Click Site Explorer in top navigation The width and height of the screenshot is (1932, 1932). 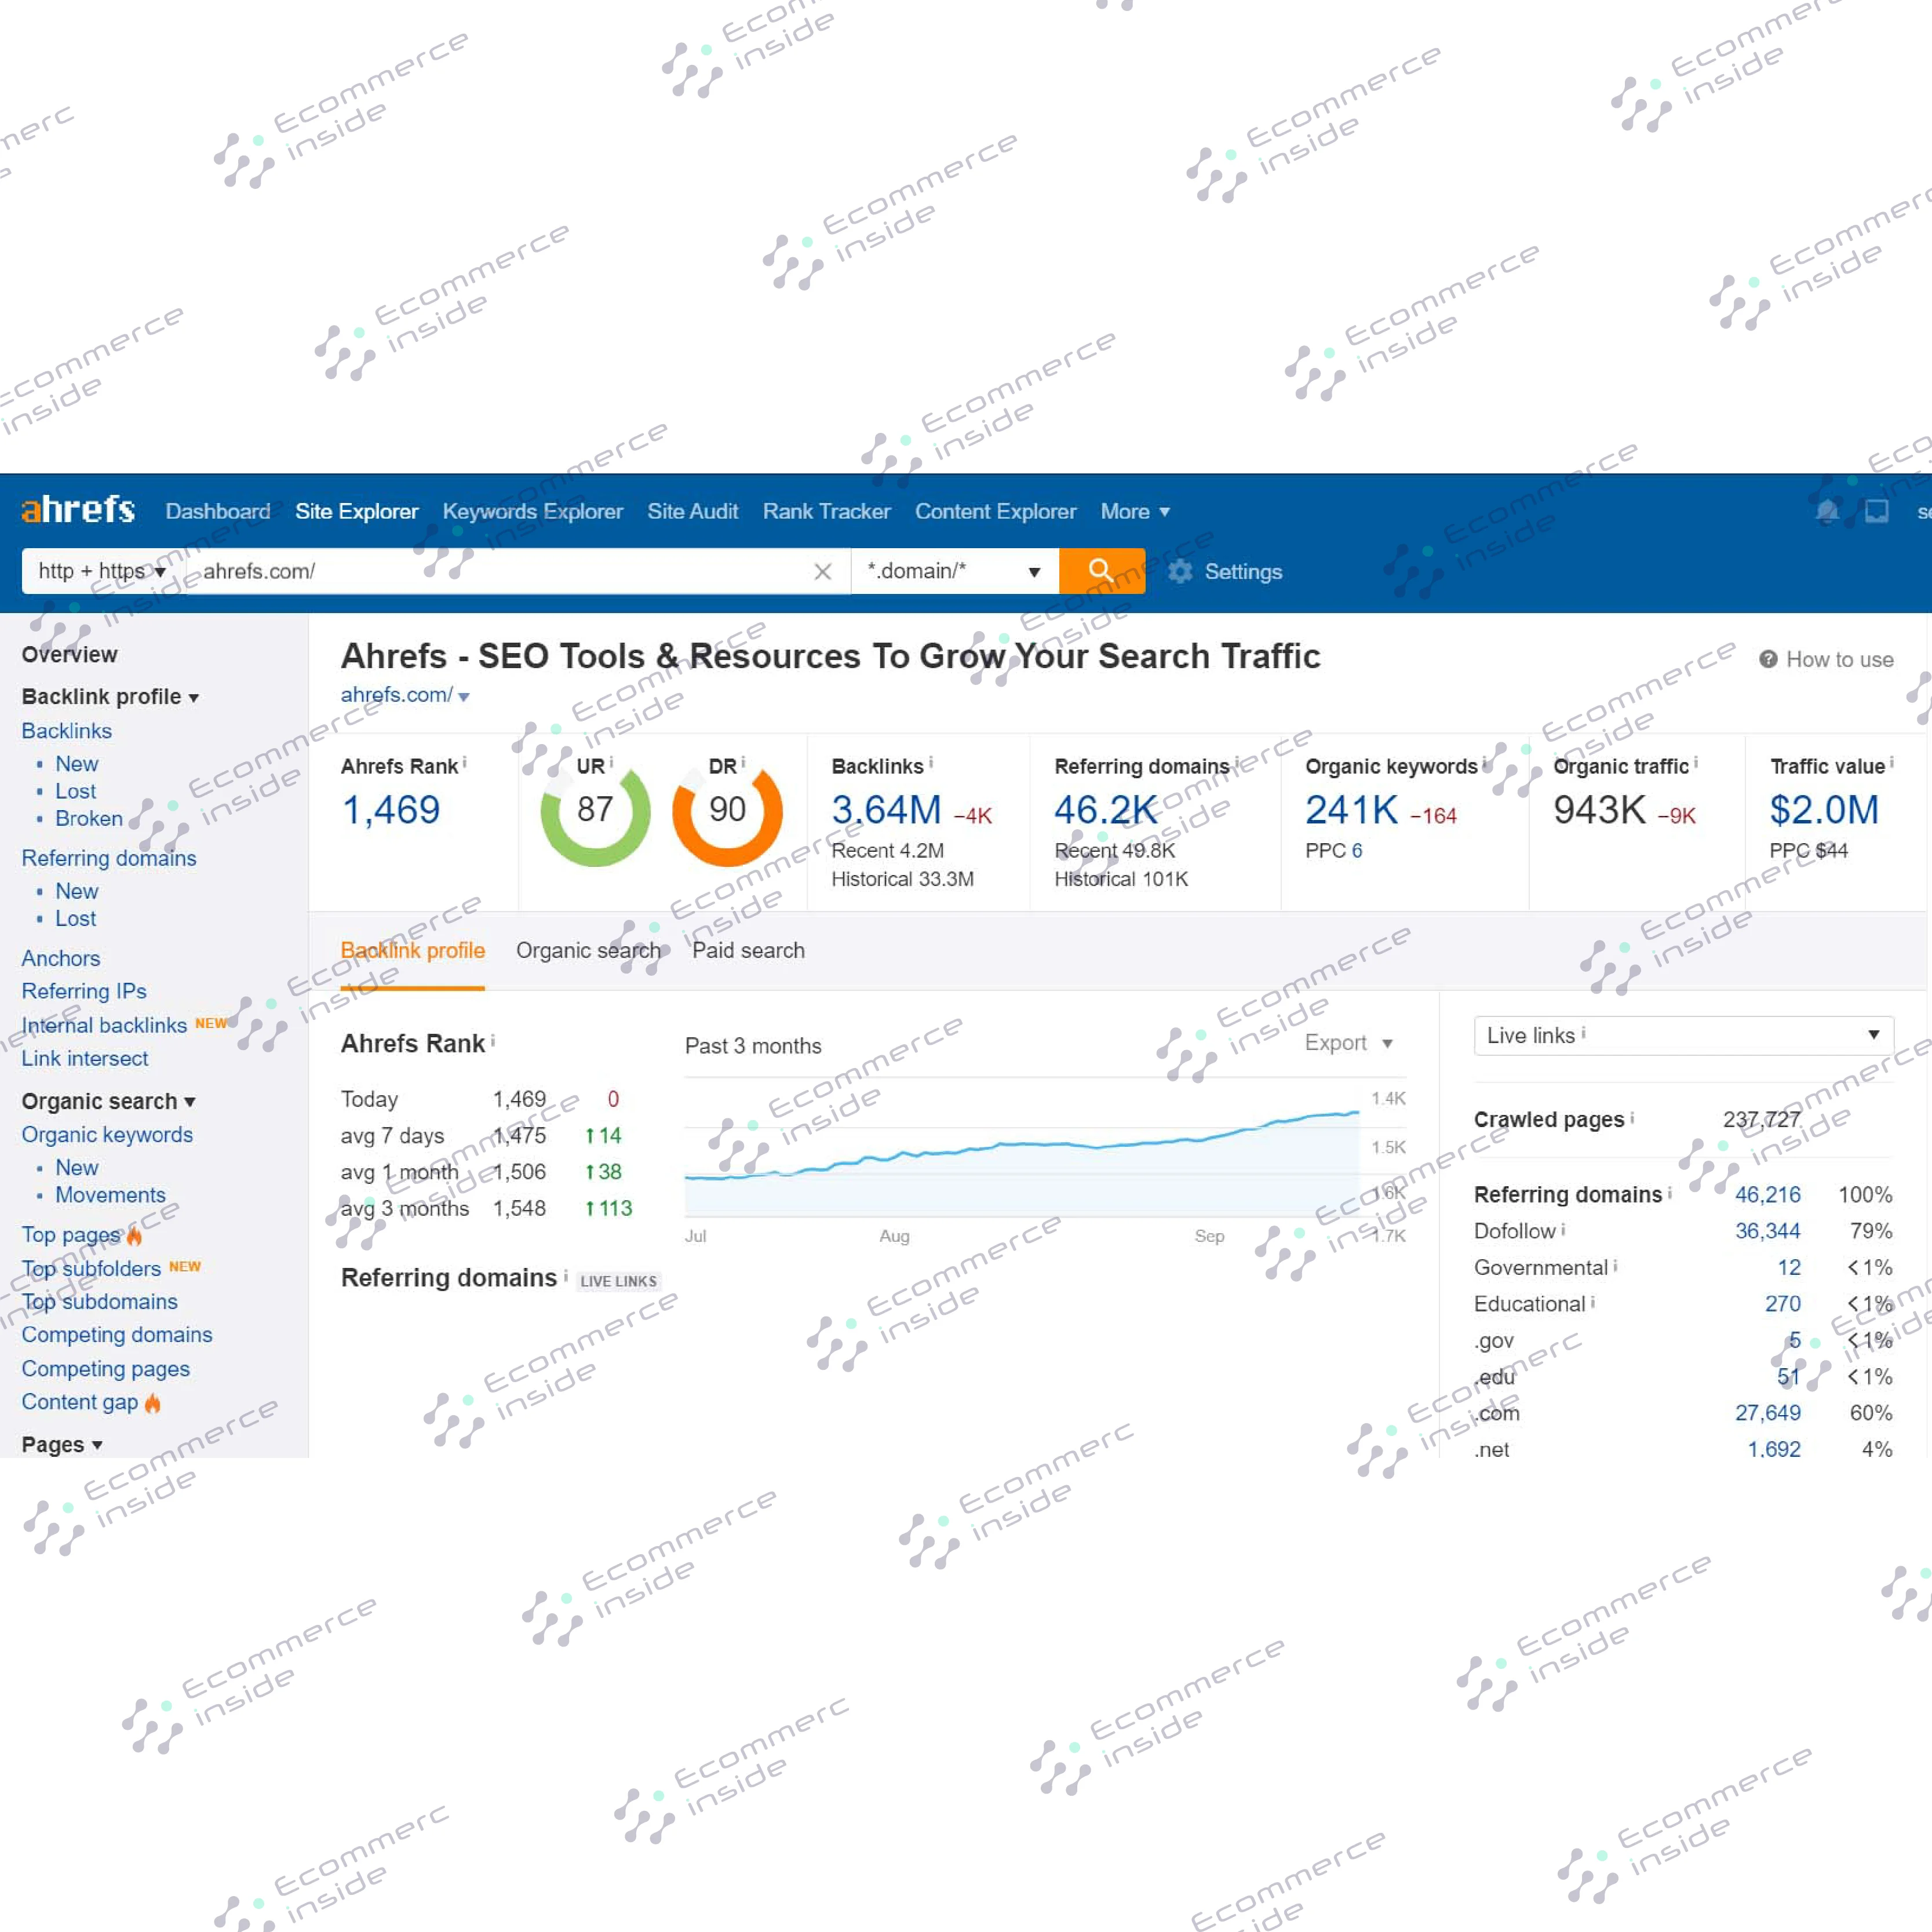(x=356, y=511)
